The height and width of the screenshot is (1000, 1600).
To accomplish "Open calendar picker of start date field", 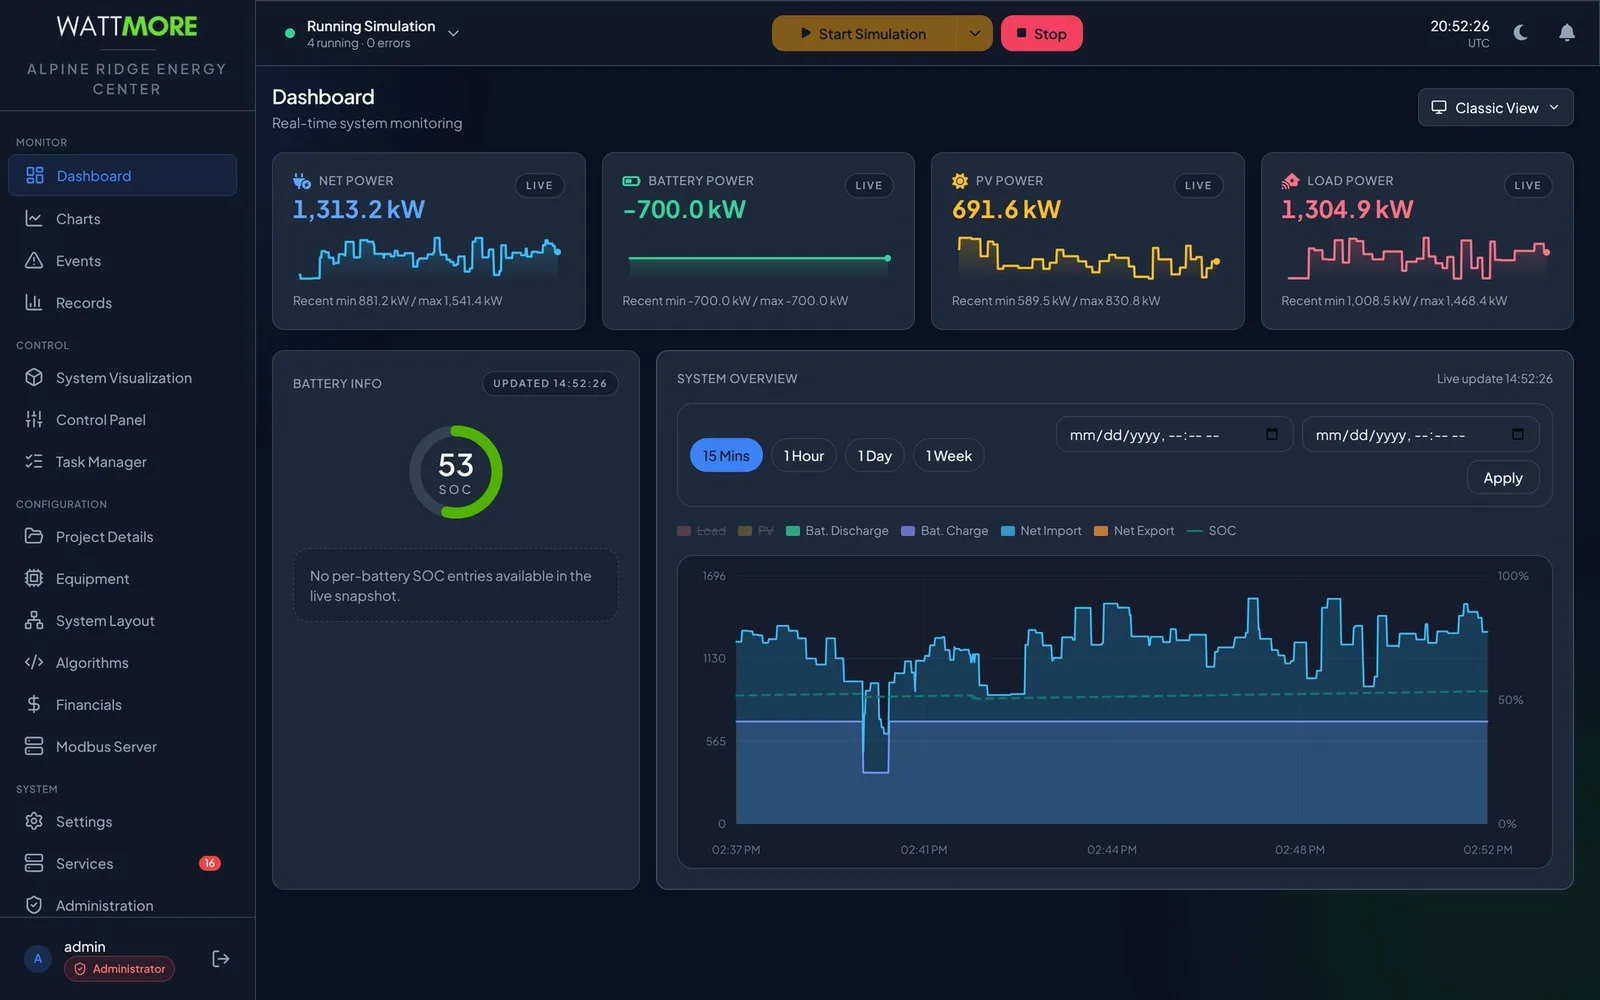I will pos(1272,434).
